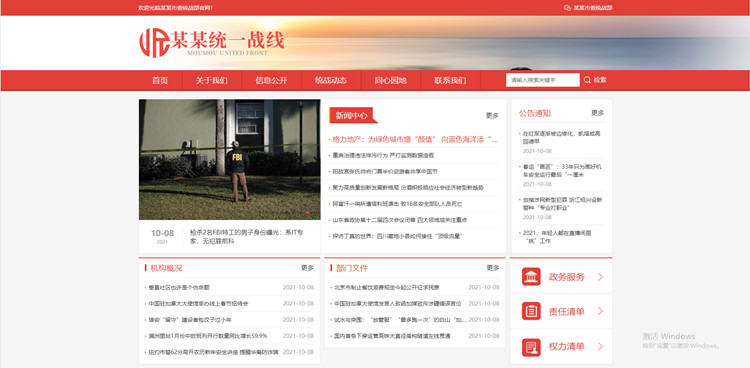The image size is (750, 368).
Task: Open the 国内首条 隧道左线贯通 document item
Action: (392, 336)
